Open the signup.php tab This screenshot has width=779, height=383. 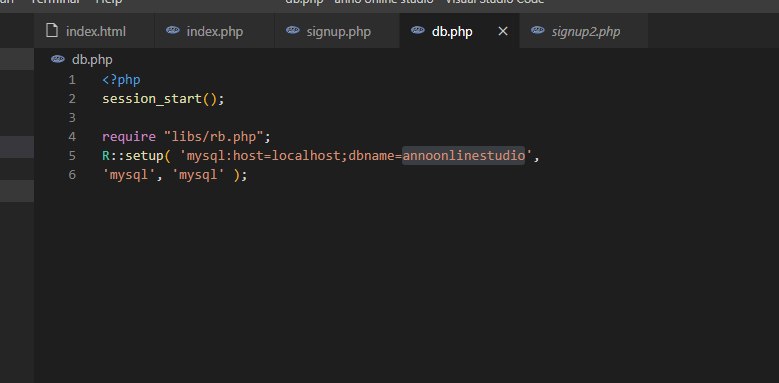[x=337, y=31]
